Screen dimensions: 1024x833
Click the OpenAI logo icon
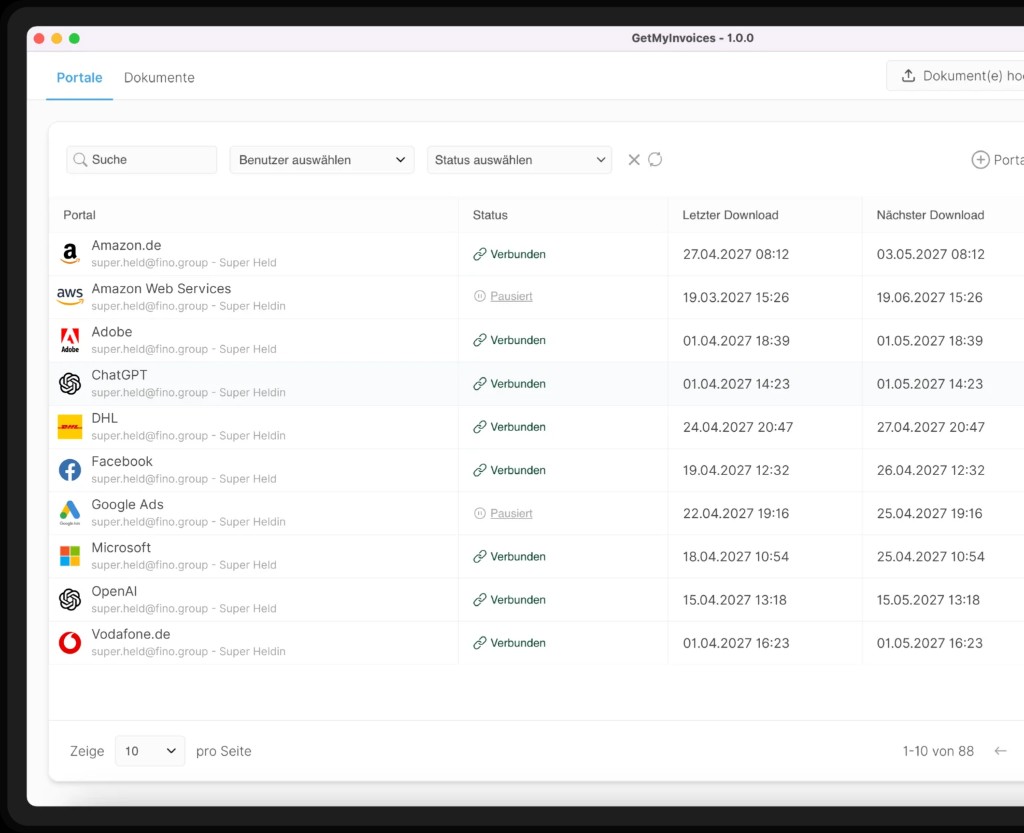(x=70, y=599)
